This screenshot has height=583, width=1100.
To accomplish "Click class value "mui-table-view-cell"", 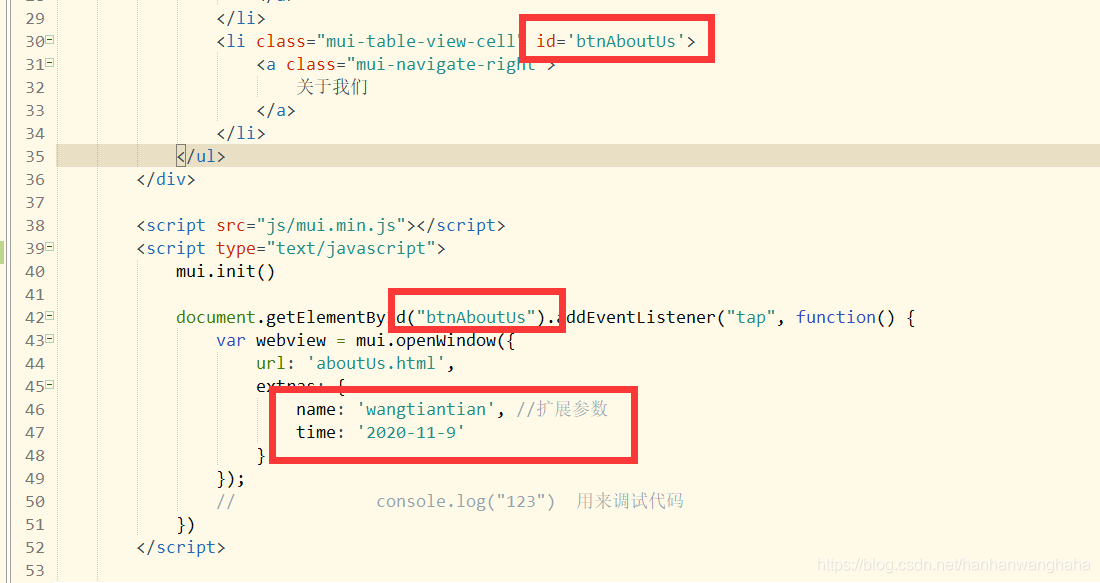I will (420, 41).
